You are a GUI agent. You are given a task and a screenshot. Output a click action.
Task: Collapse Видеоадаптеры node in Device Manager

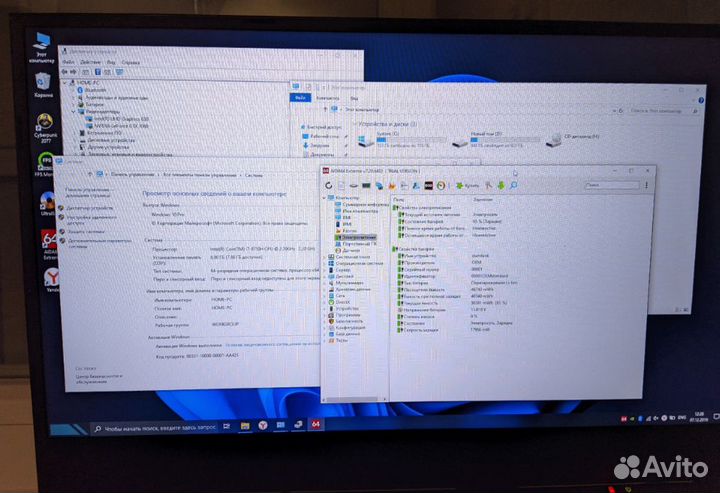(x=73, y=112)
